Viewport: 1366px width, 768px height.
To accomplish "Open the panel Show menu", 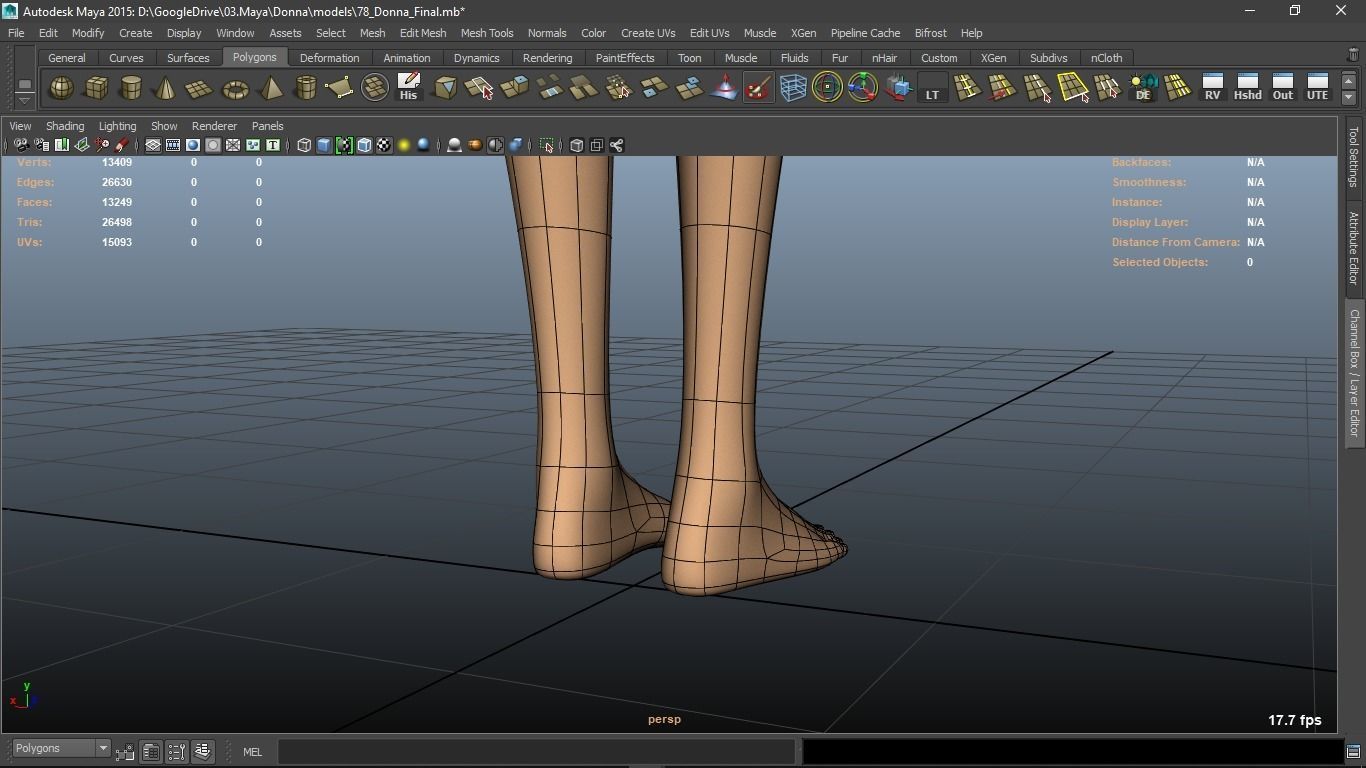I will click(164, 126).
